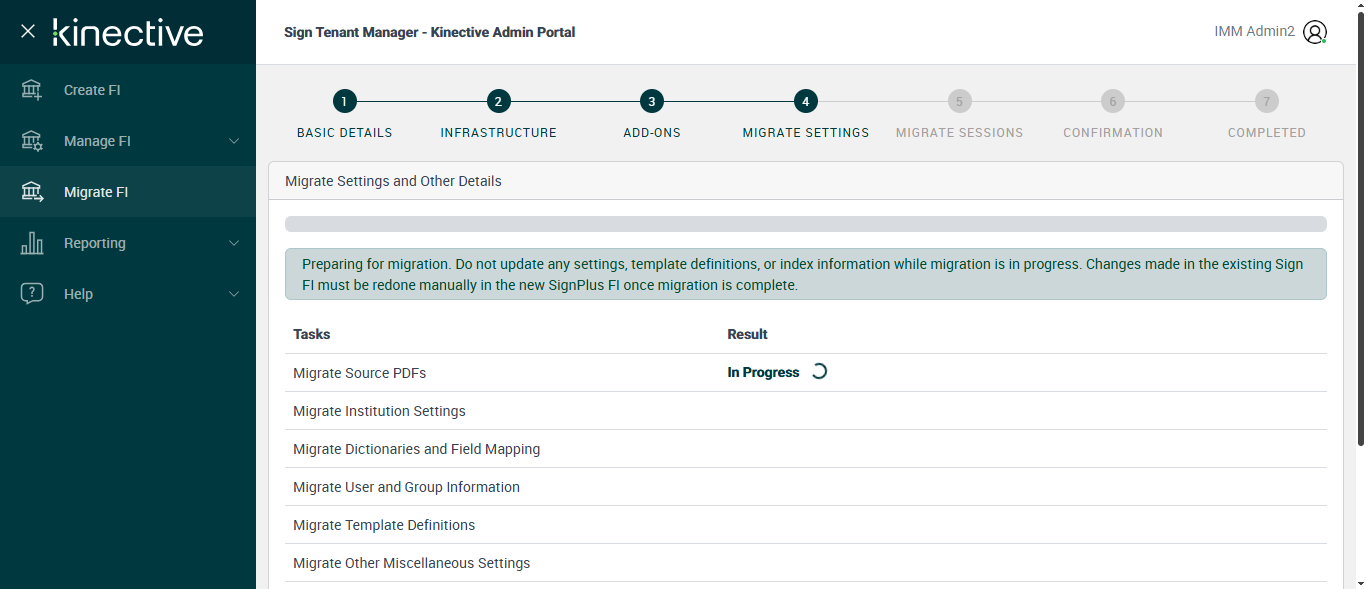Select step 4 Migrate Settings
Viewport: 1366px width, 589px height.
pos(805,101)
